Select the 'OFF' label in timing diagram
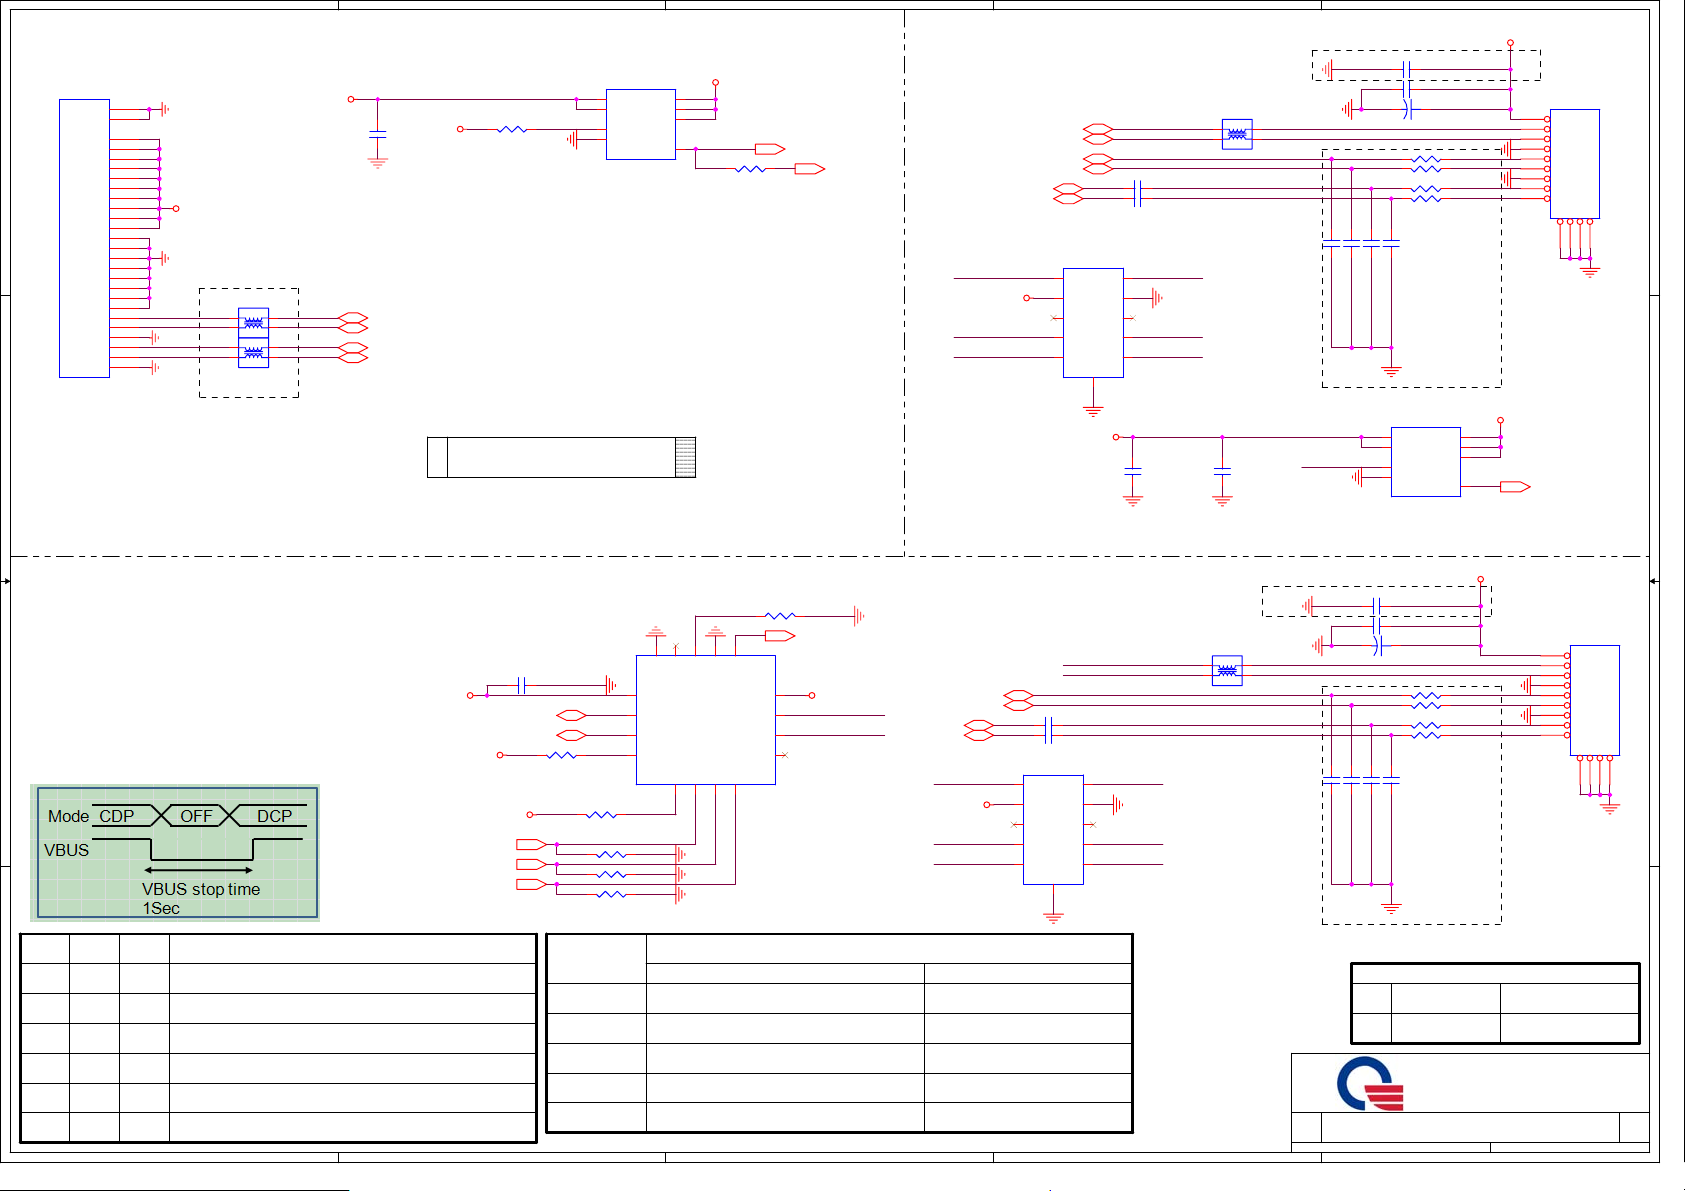This screenshot has height=1191, width=1685. [196, 816]
